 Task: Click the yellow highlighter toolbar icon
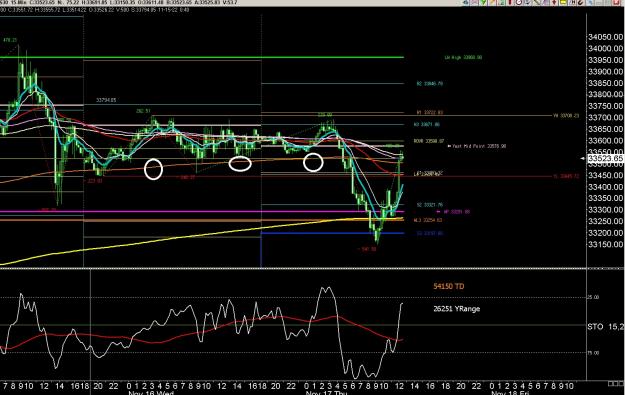coord(563,2)
